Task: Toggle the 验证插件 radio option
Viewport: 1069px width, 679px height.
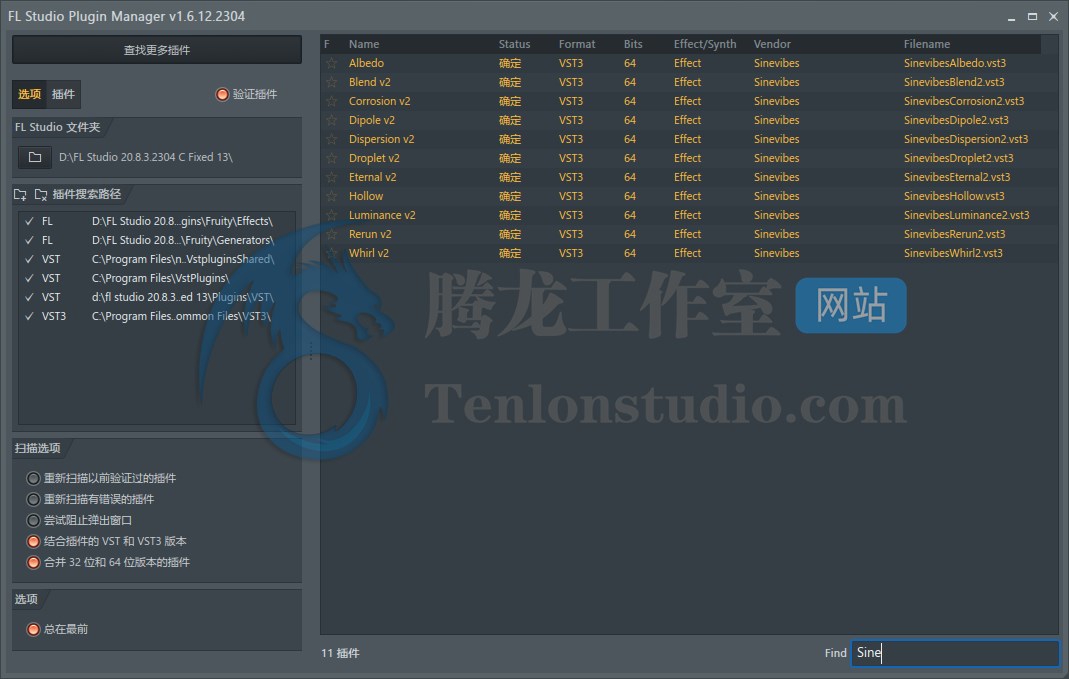Action: click(222, 94)
